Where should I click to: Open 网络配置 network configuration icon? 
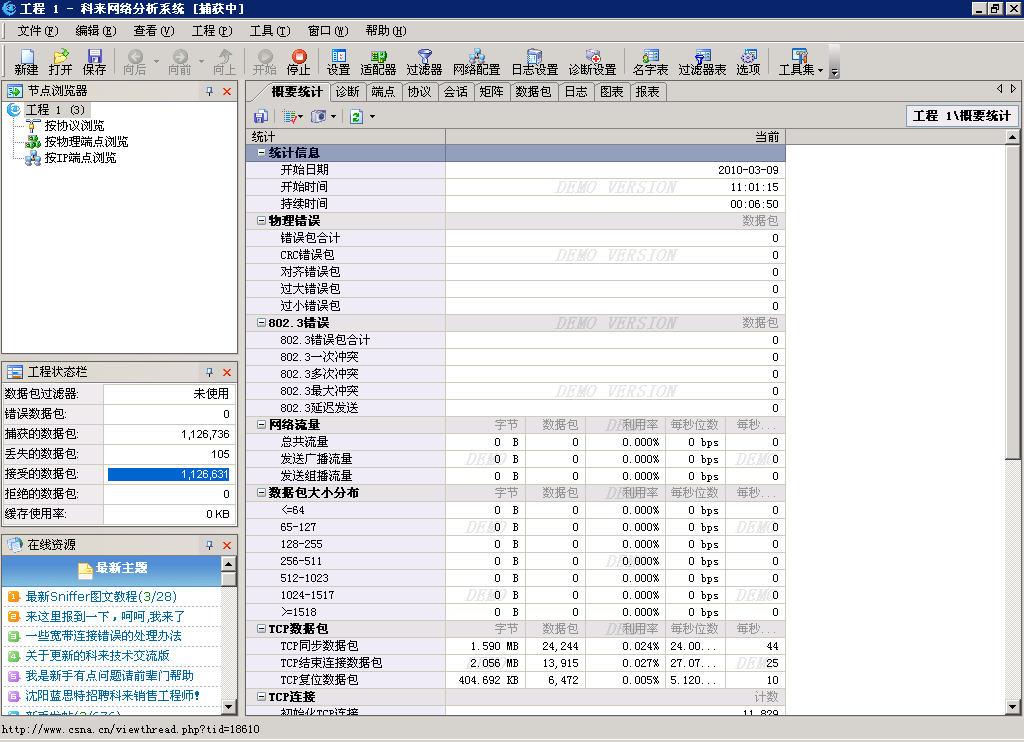point(475,60)
